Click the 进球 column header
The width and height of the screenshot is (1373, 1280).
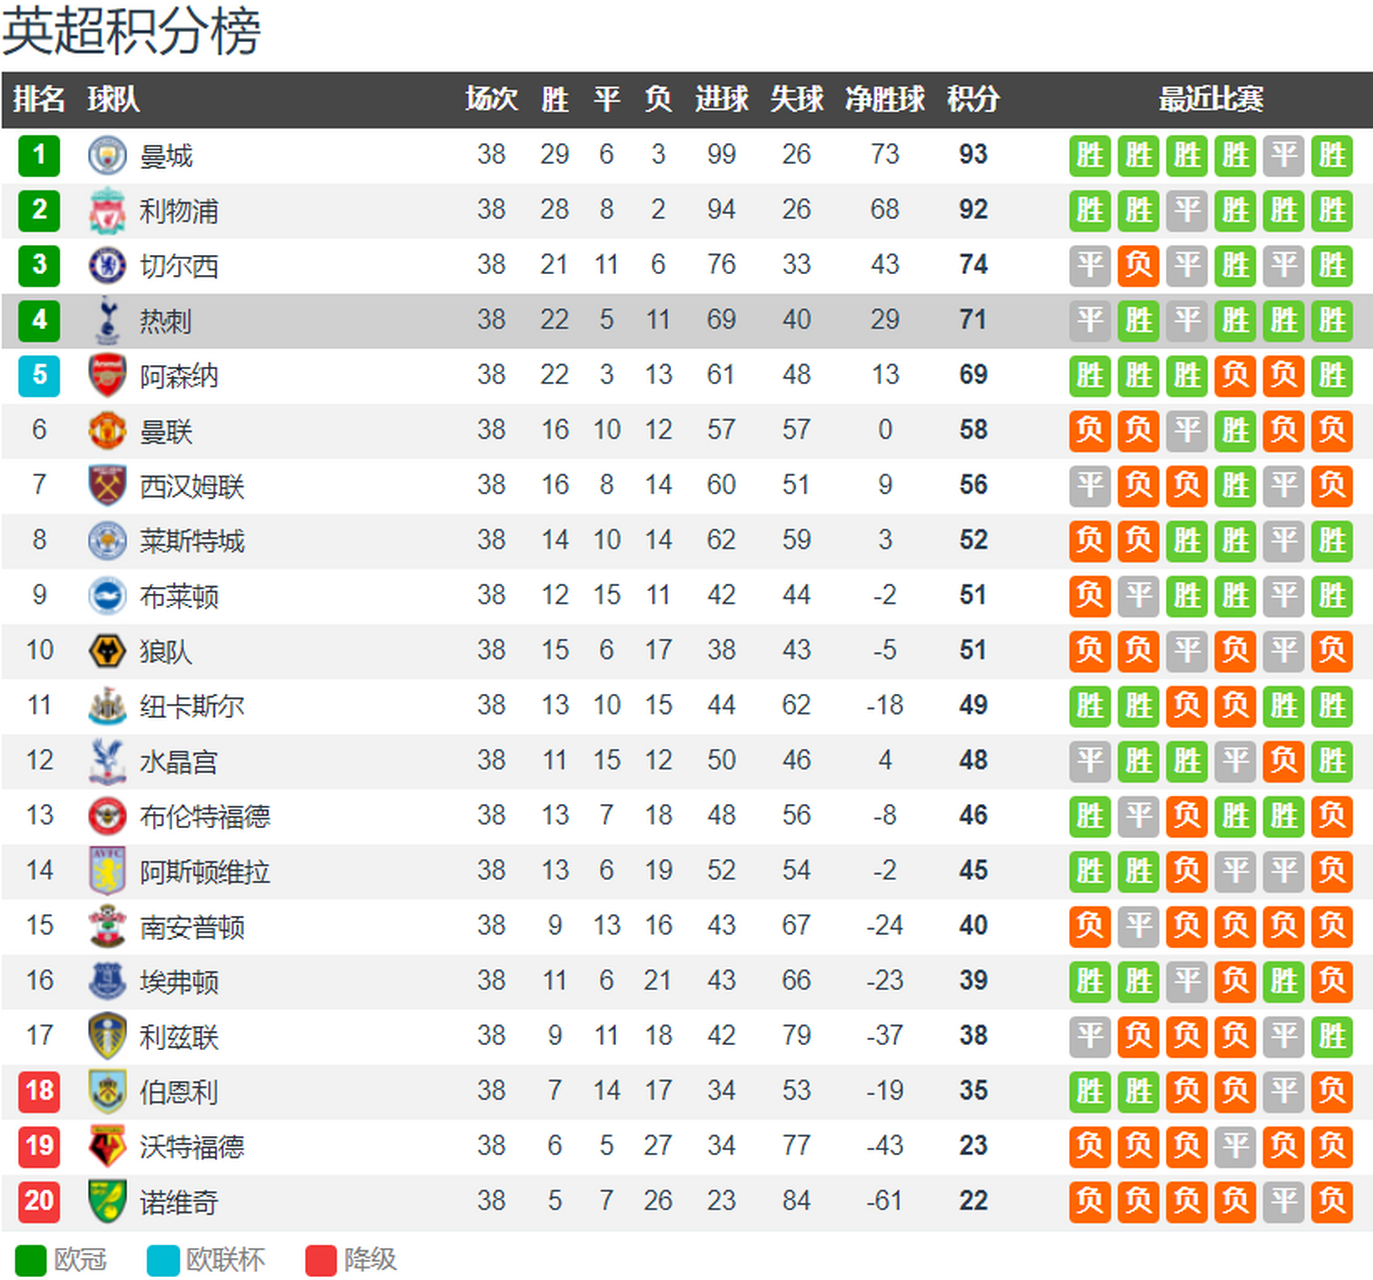click(x=721, y=99)
